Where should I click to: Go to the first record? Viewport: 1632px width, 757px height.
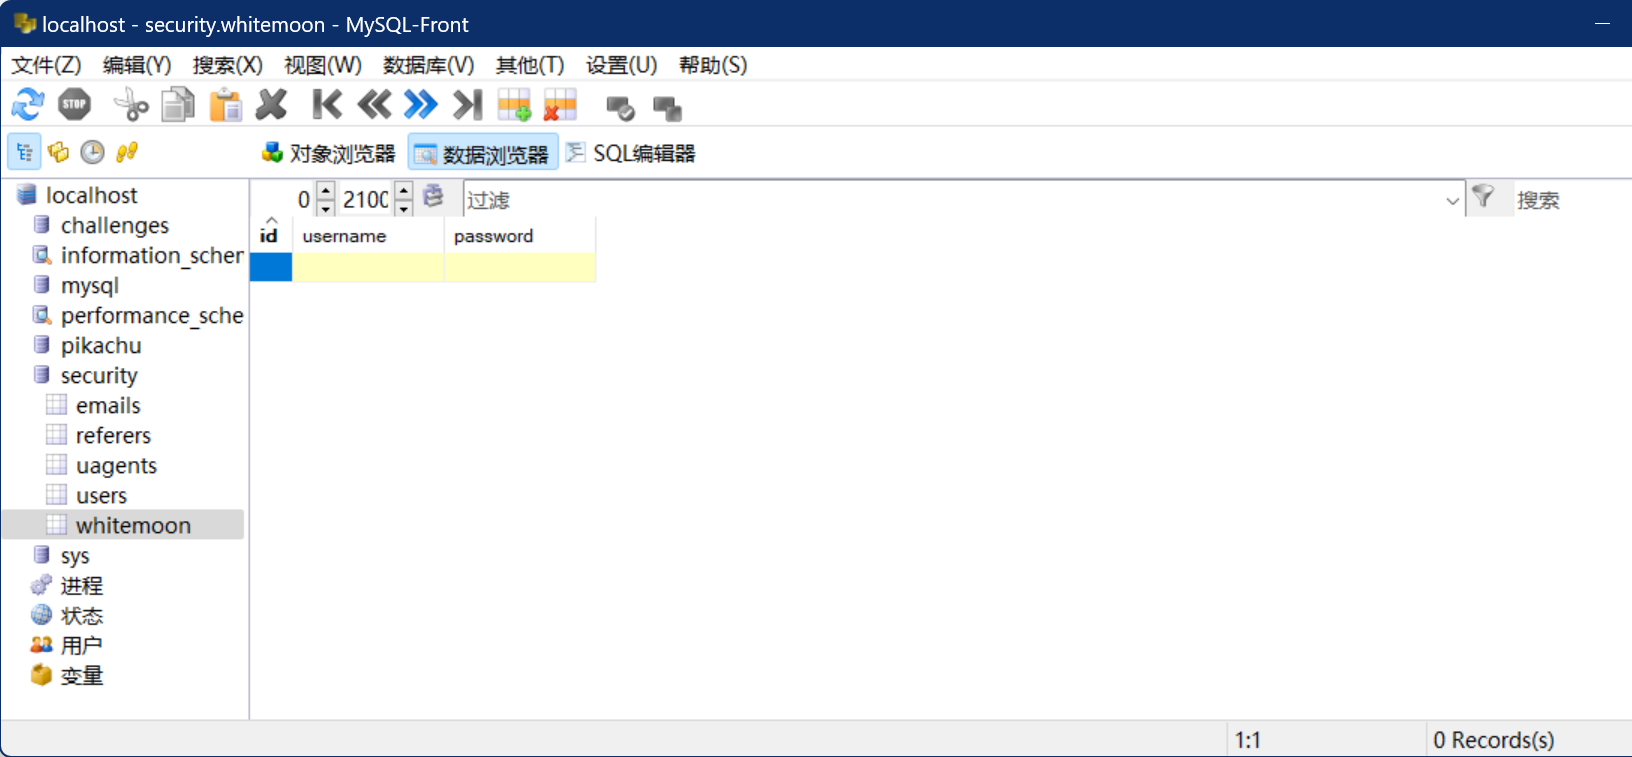[x=327, y=104]
